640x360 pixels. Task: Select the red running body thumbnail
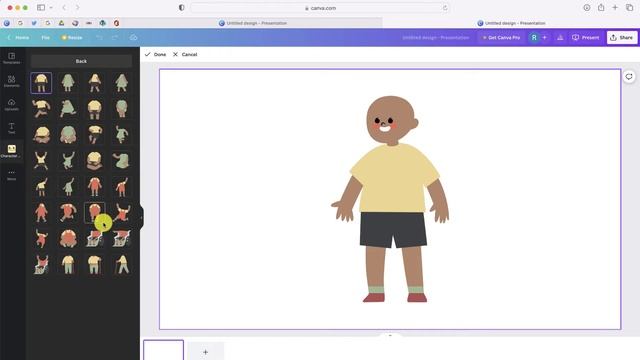(x=68, y=212)
